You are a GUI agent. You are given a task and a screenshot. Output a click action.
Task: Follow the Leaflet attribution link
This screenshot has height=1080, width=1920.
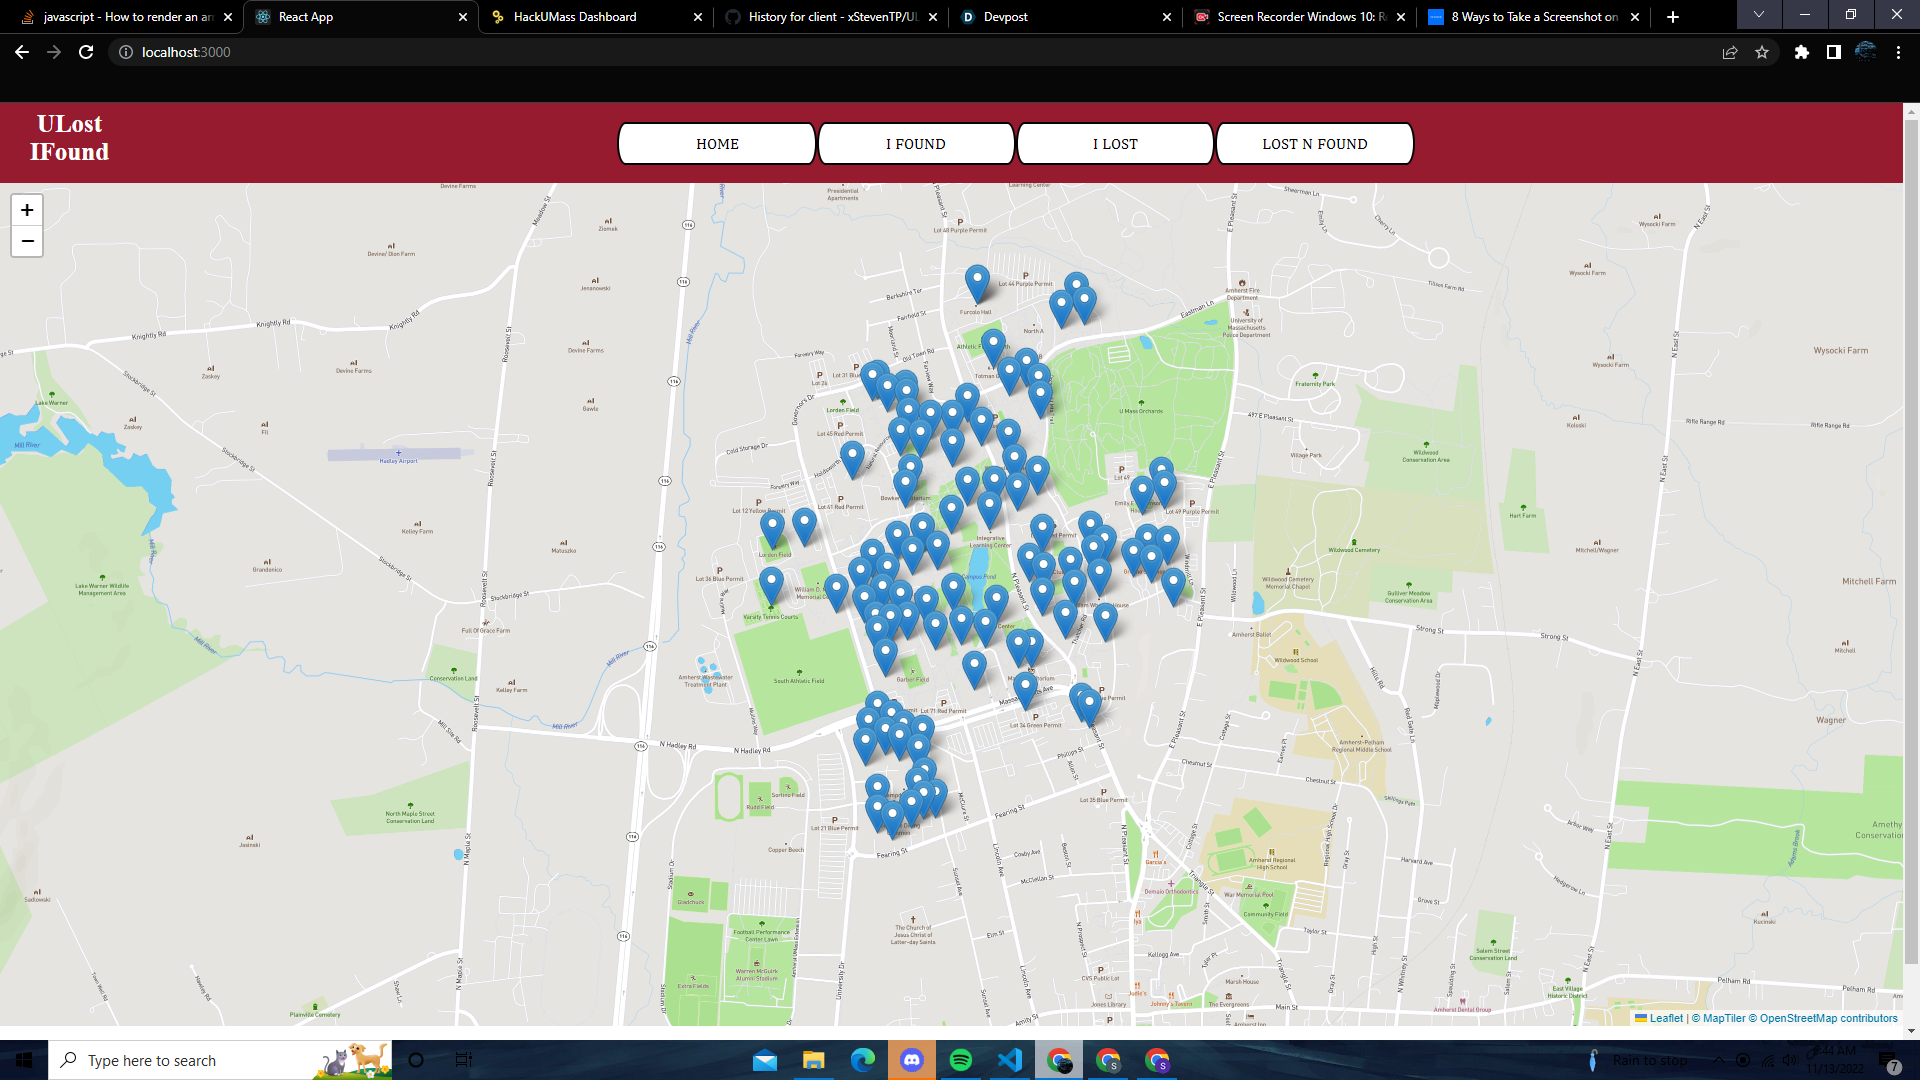[1665, 1018]
